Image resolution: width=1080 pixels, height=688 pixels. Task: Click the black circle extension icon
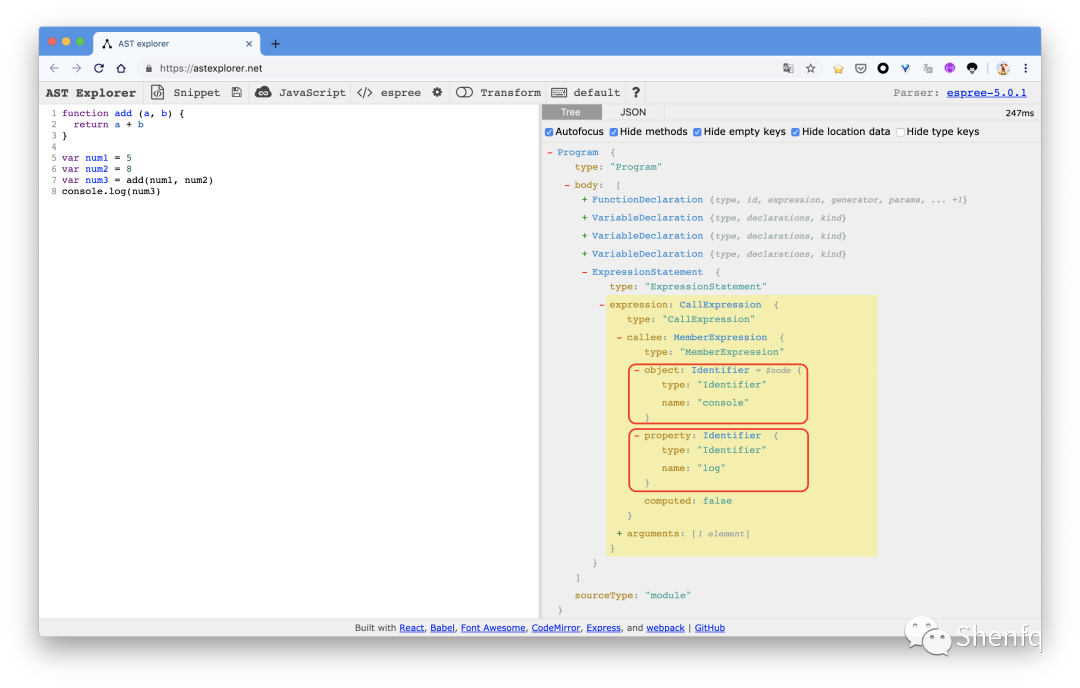(883, 68)
